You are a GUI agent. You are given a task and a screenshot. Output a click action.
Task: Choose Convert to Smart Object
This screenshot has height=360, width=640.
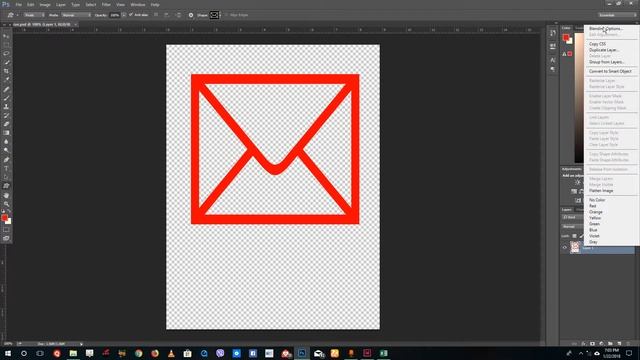[x=610, y=71]
